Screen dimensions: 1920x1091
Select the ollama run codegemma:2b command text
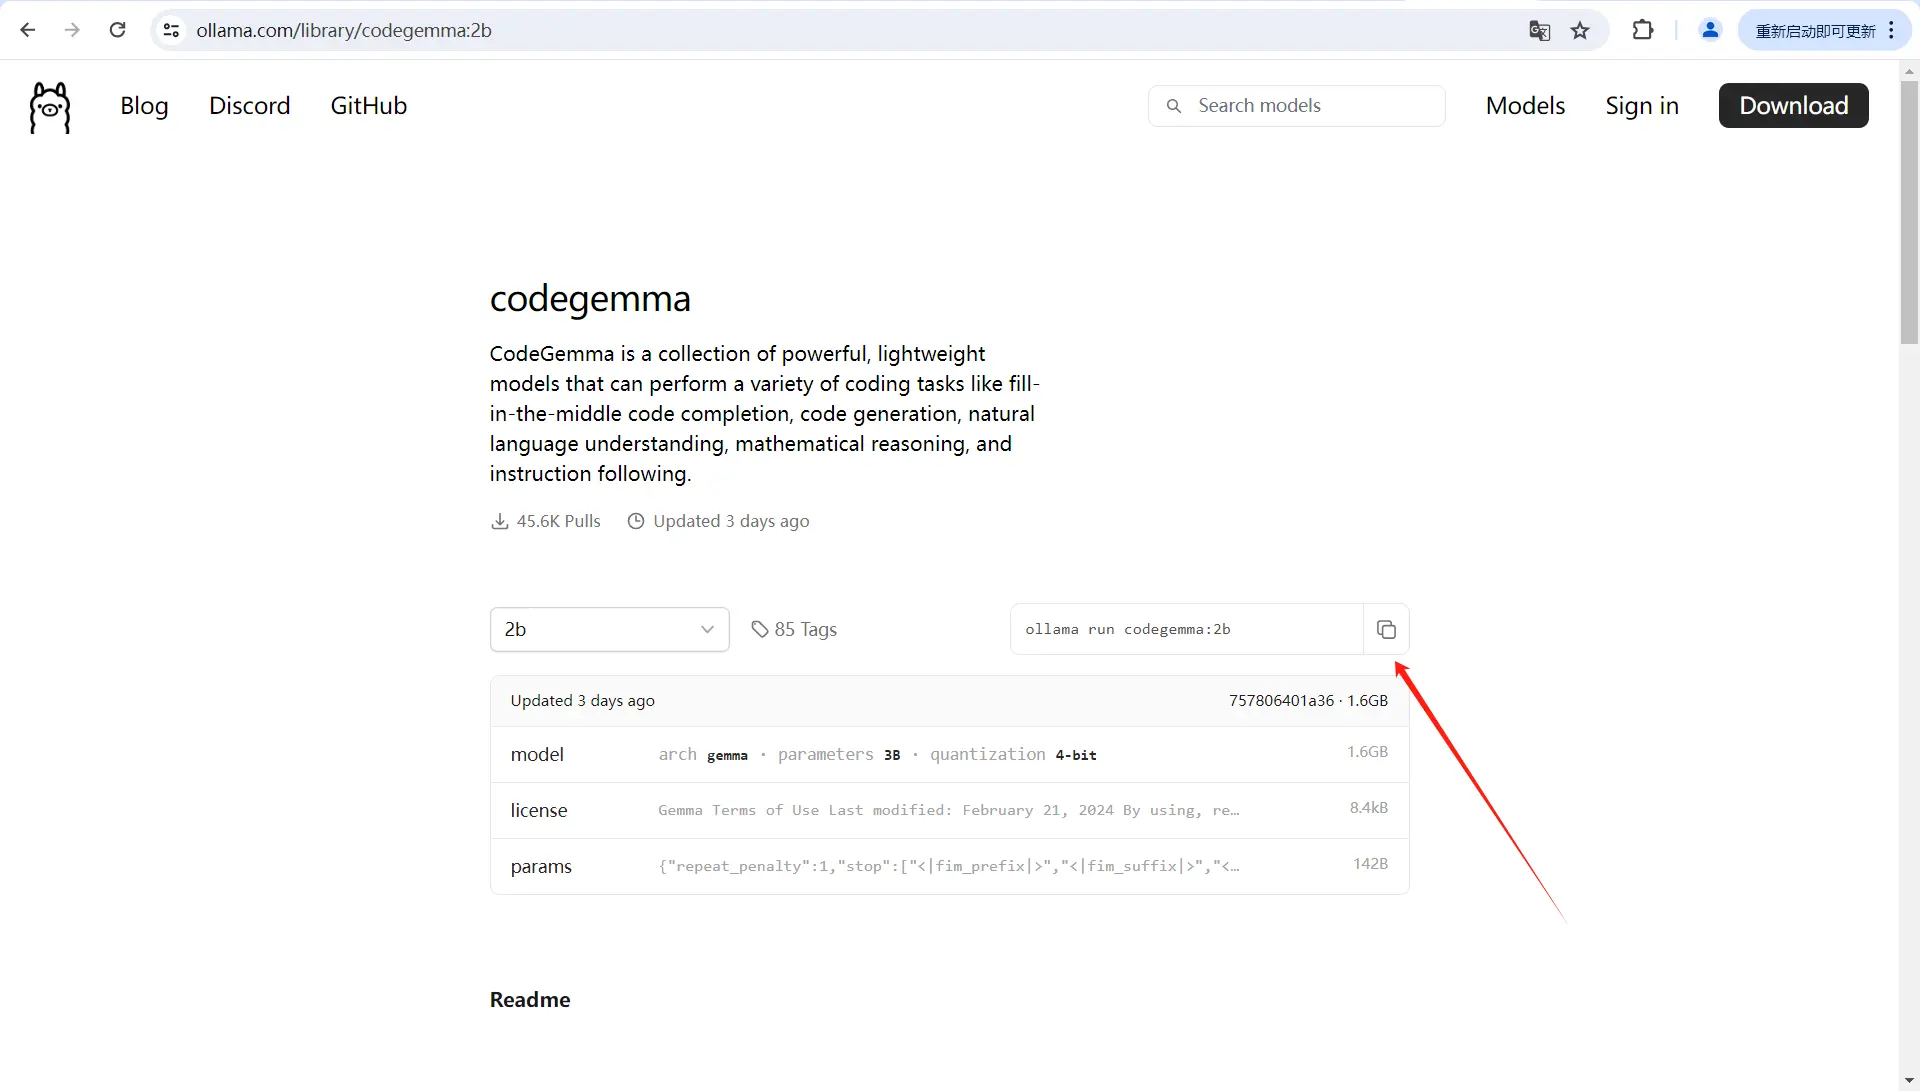1127,629
